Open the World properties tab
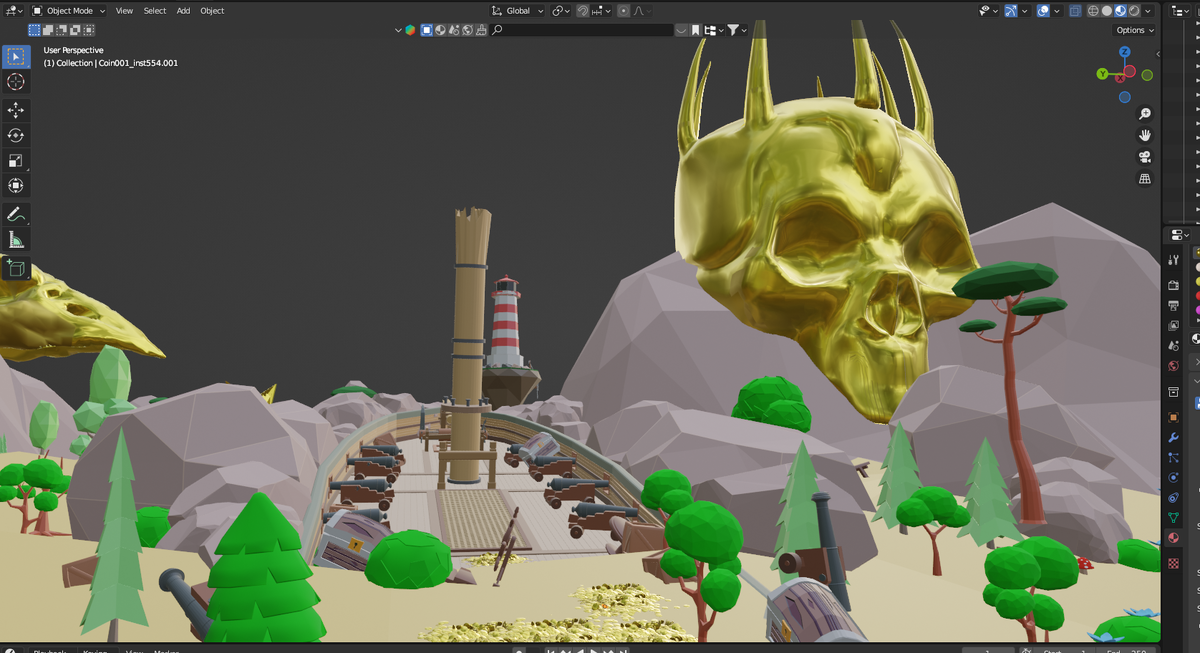This screenshot has width=1200, height=653. [x=1173, y=365]
